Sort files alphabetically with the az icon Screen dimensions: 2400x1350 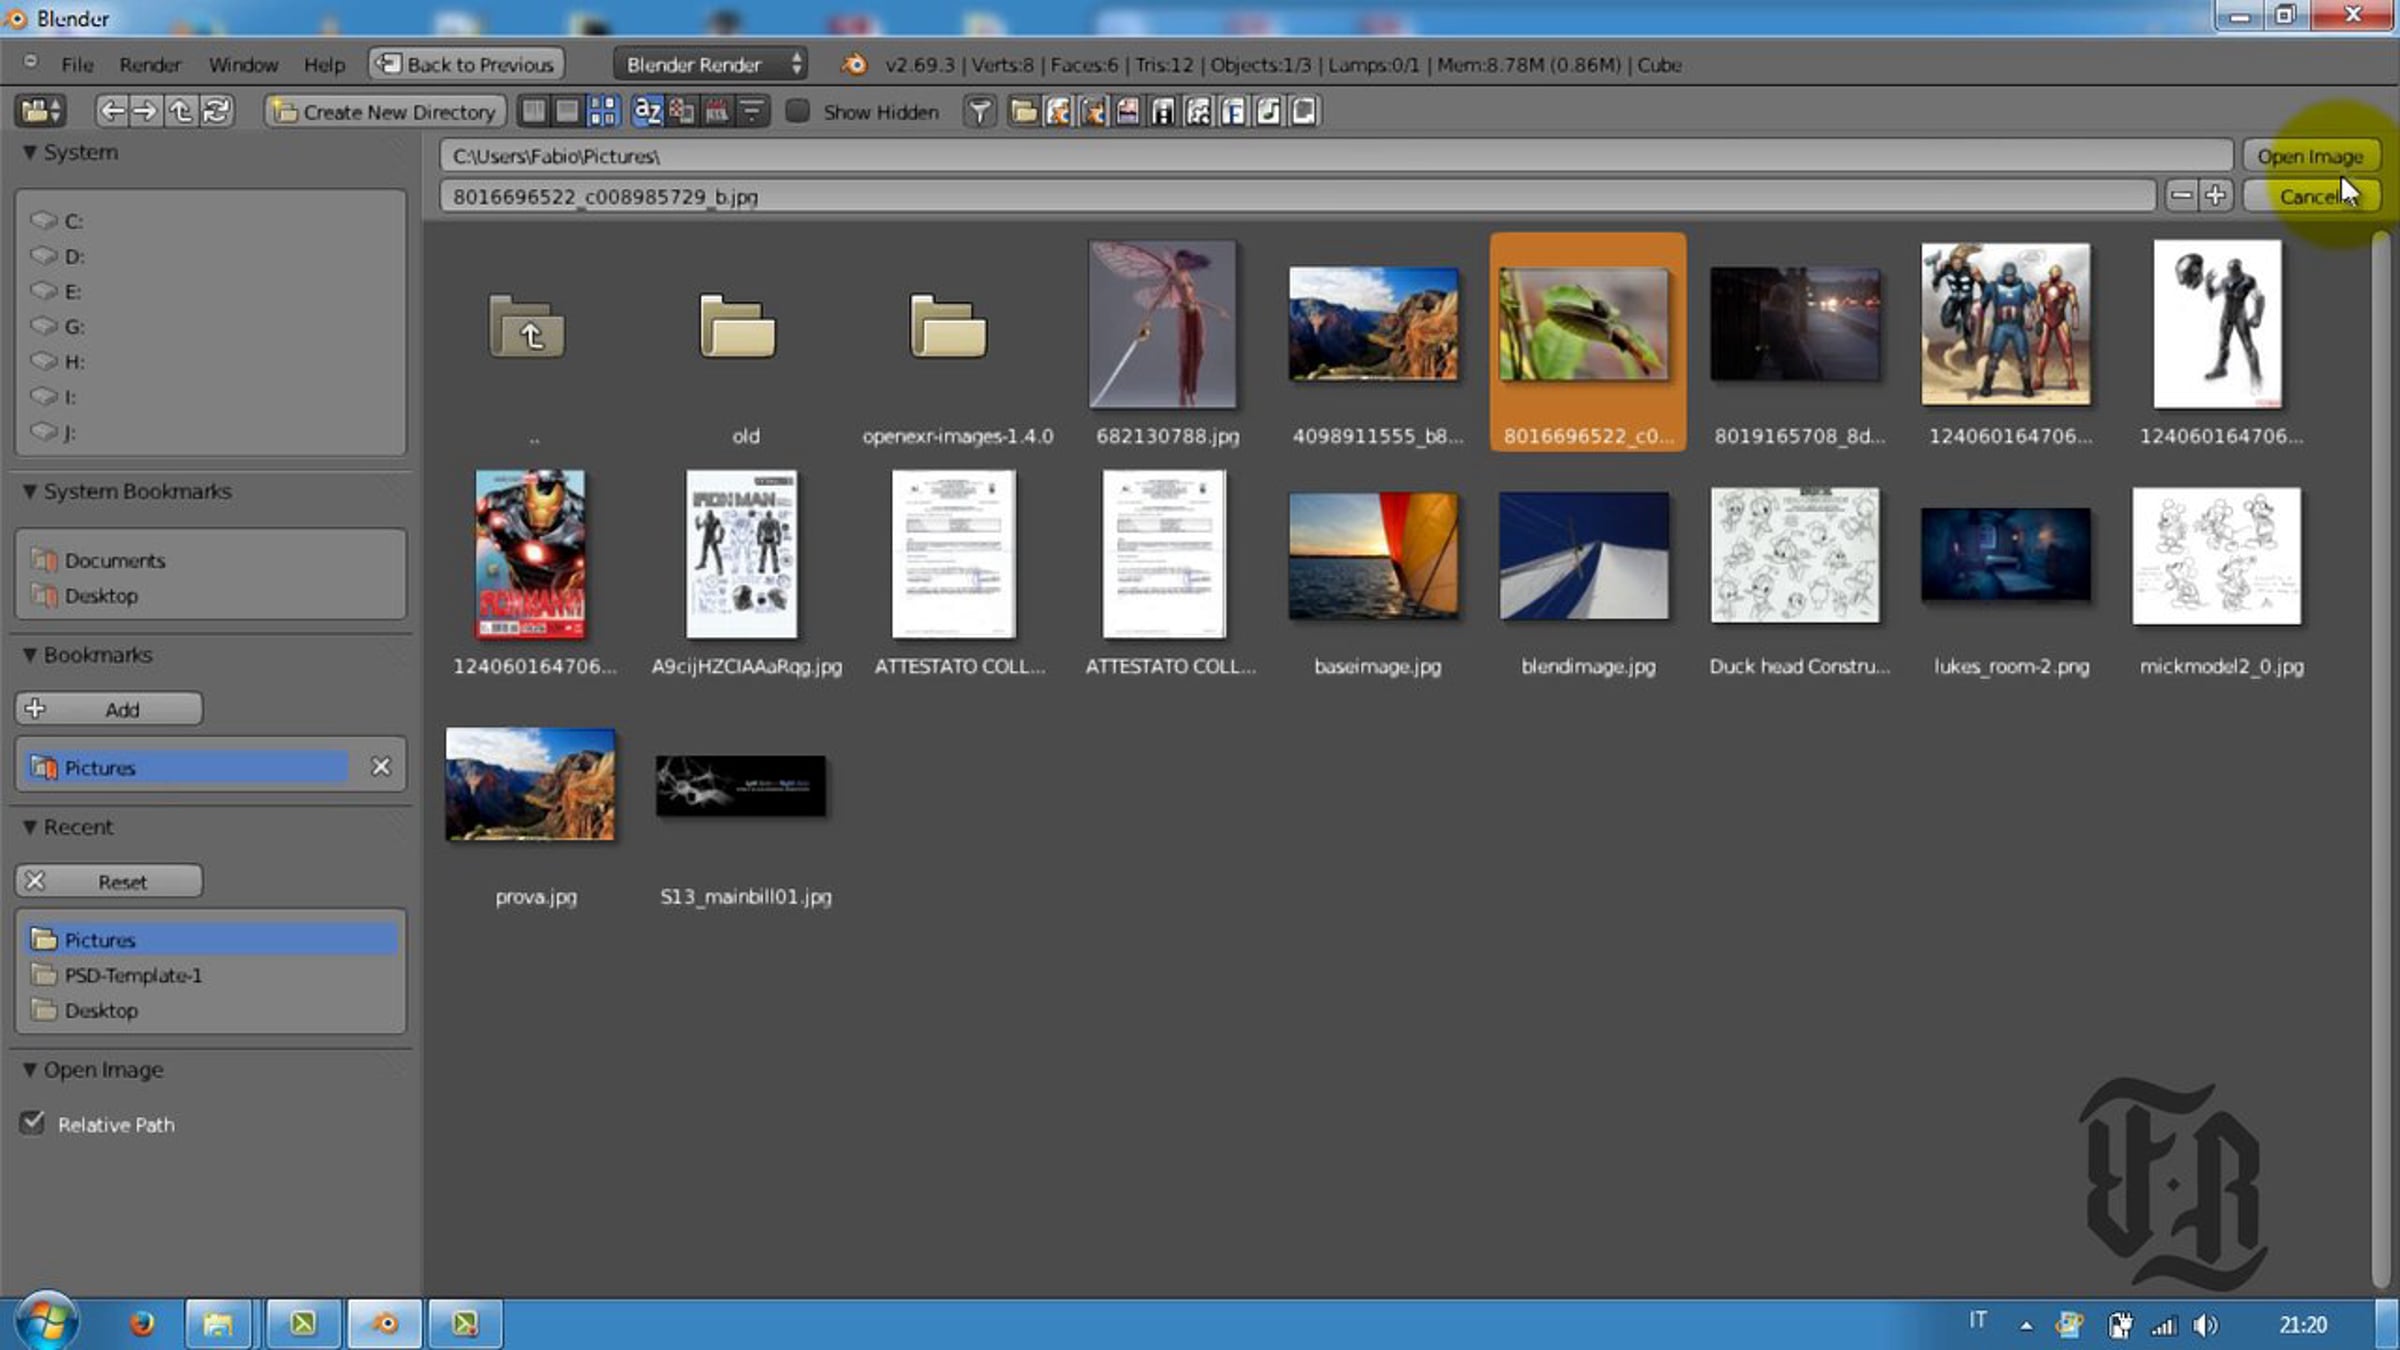coord(647,111)
